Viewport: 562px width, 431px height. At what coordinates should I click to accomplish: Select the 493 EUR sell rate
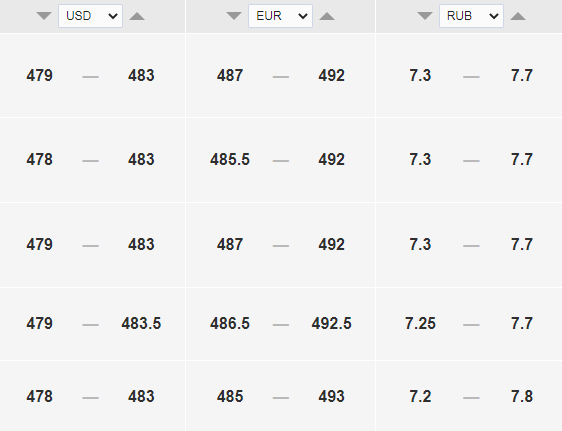coord(332,397)
